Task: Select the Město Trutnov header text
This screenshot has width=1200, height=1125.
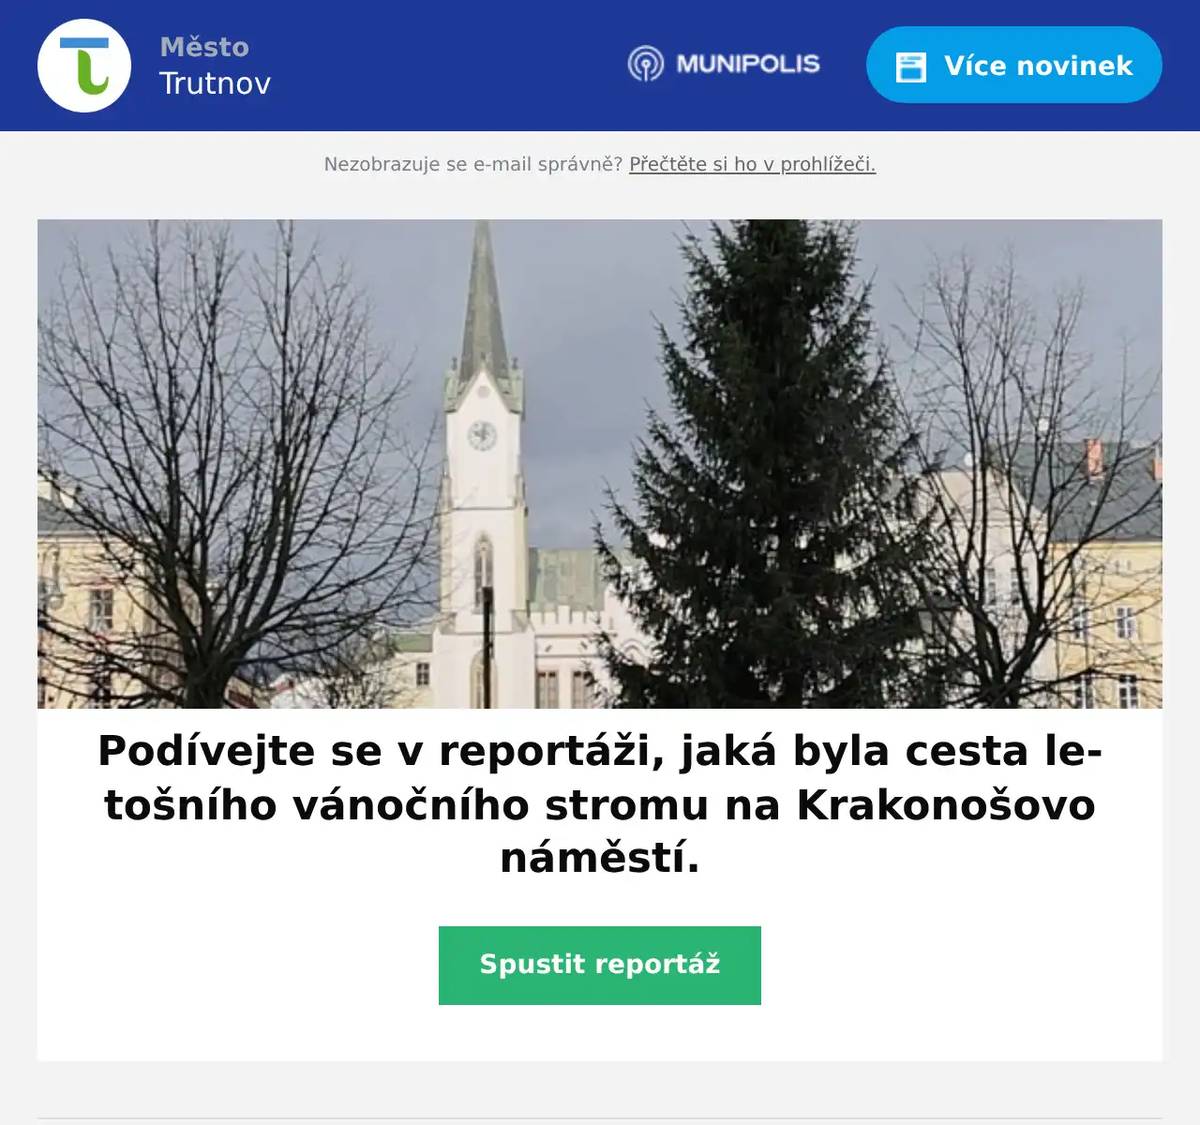Action: click(x=215, y=65)
